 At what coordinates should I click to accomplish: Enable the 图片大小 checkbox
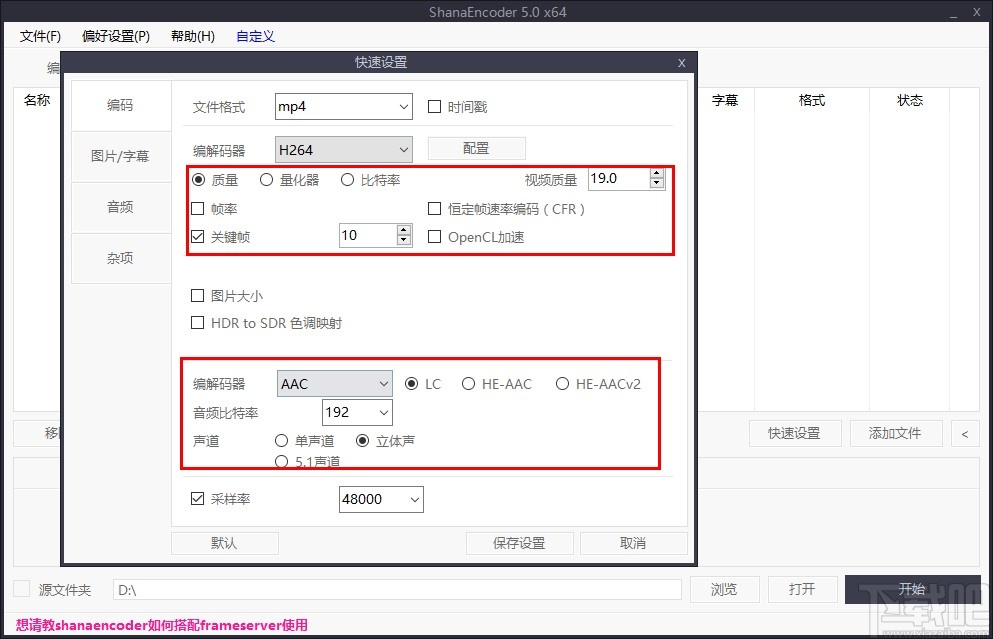[198, 295]
